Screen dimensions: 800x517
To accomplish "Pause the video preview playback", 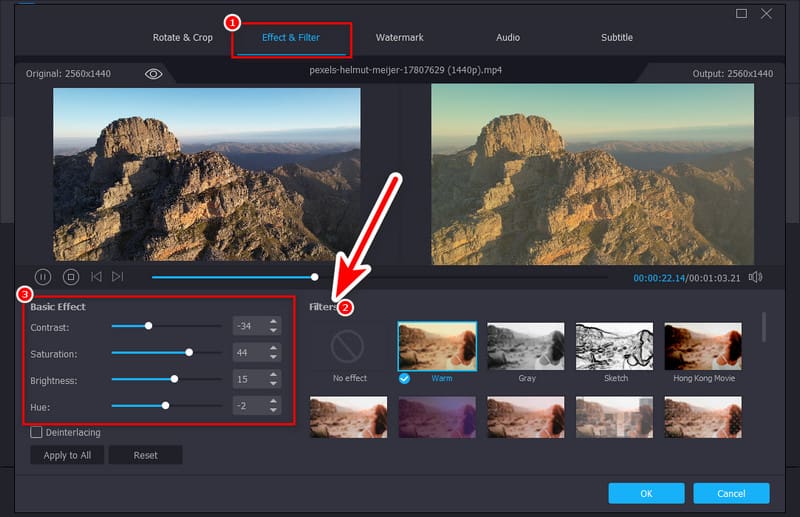I will [43, 277].
